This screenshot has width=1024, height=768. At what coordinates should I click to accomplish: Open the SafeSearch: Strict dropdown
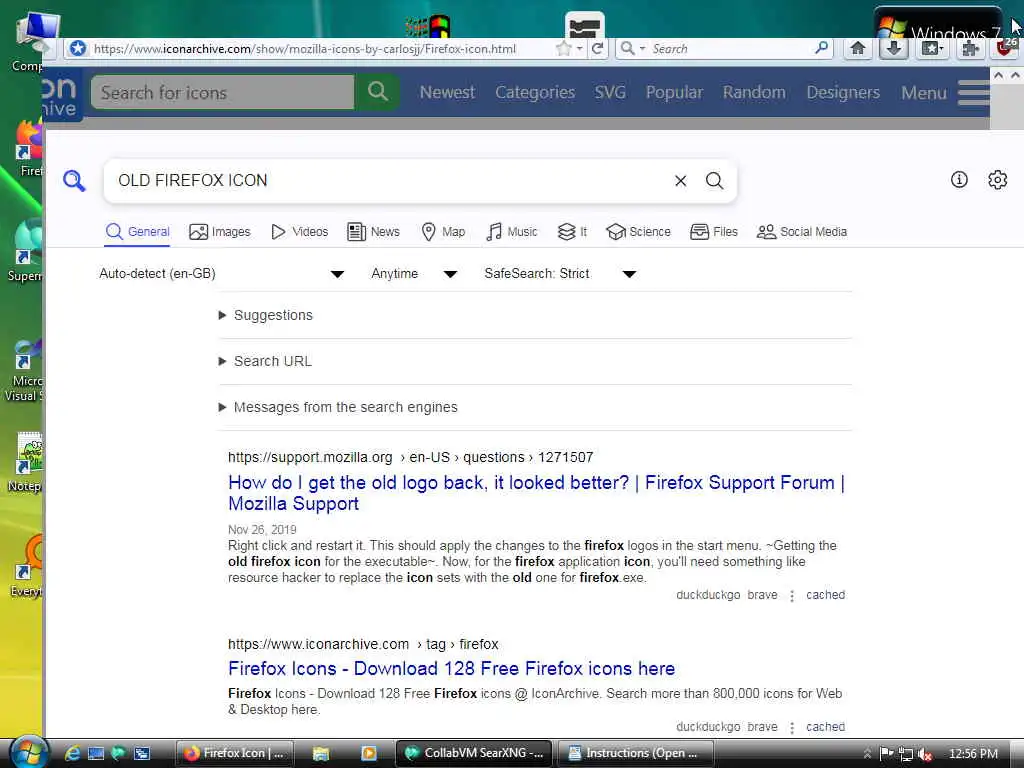coord(560,274)
